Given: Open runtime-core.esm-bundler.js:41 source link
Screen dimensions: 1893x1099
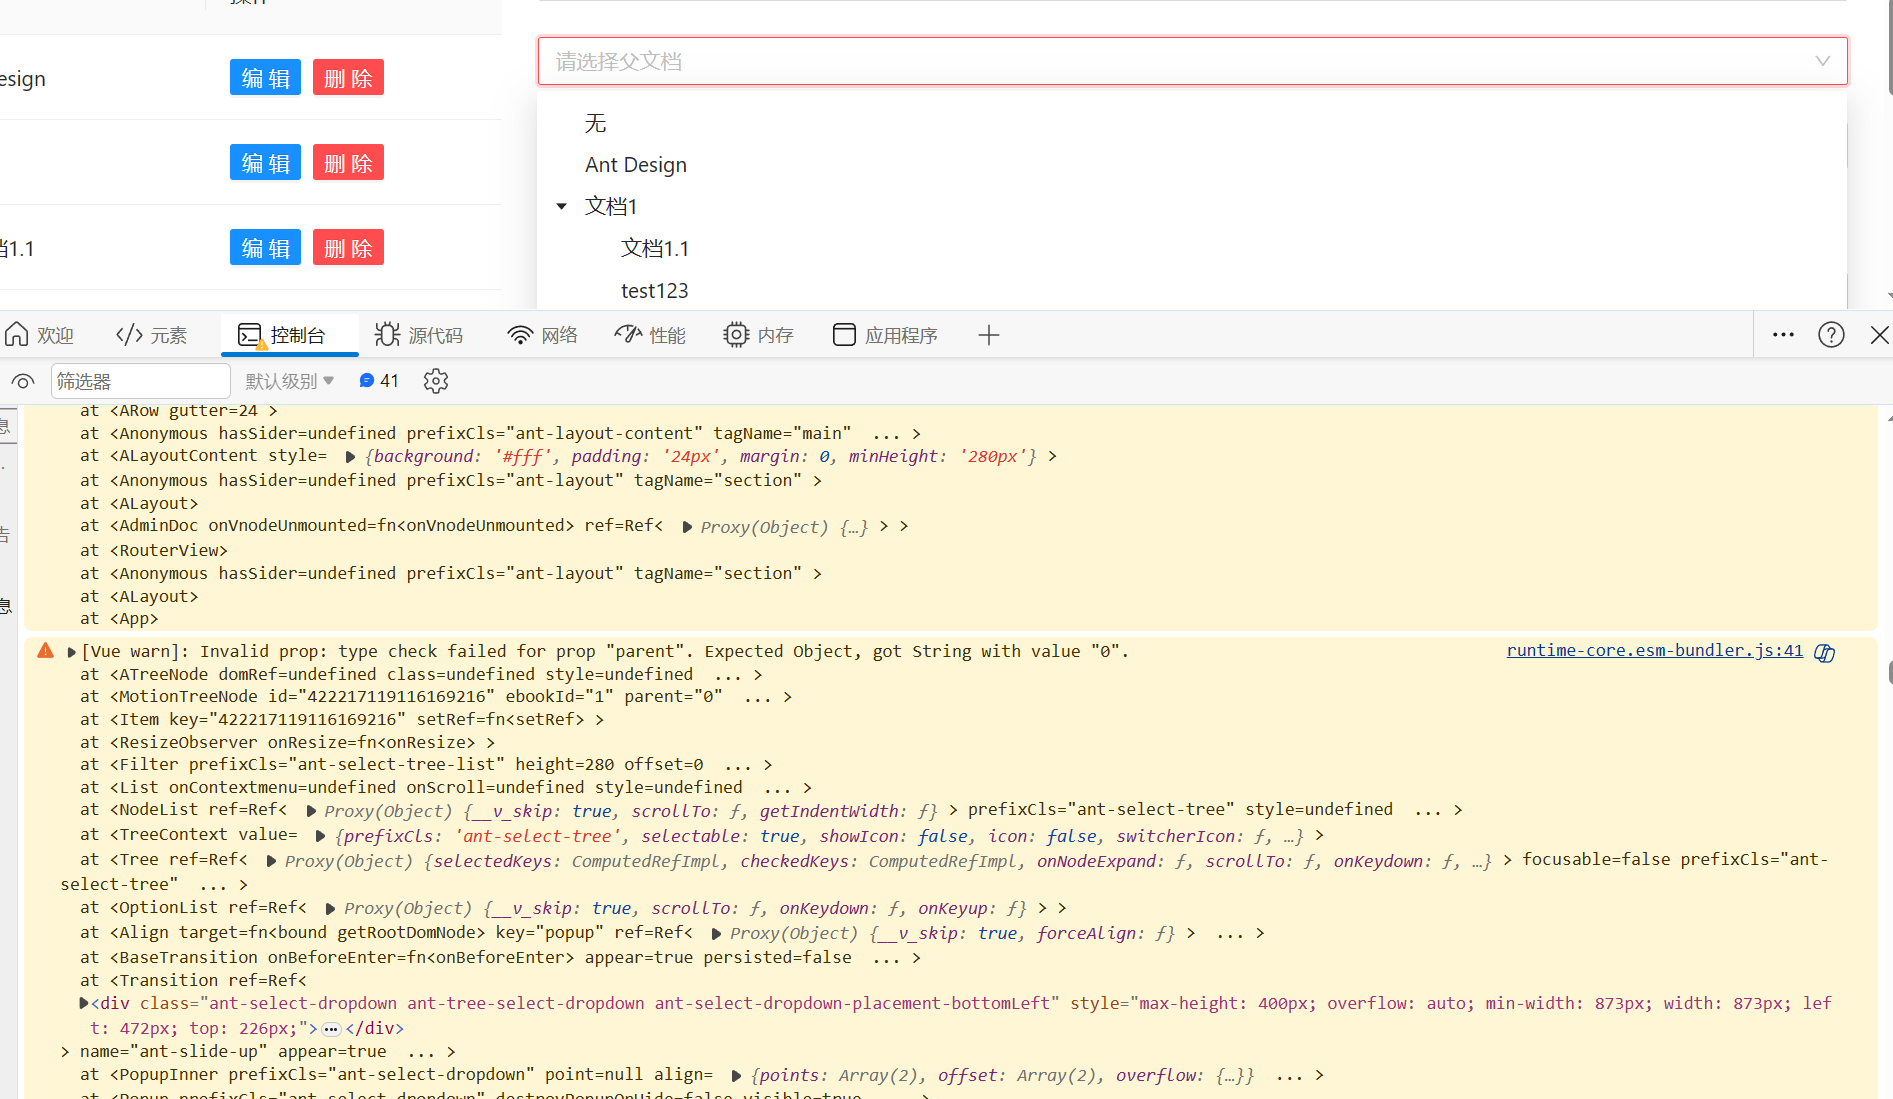Looking at the screenshot, I should pos(1654,651).
